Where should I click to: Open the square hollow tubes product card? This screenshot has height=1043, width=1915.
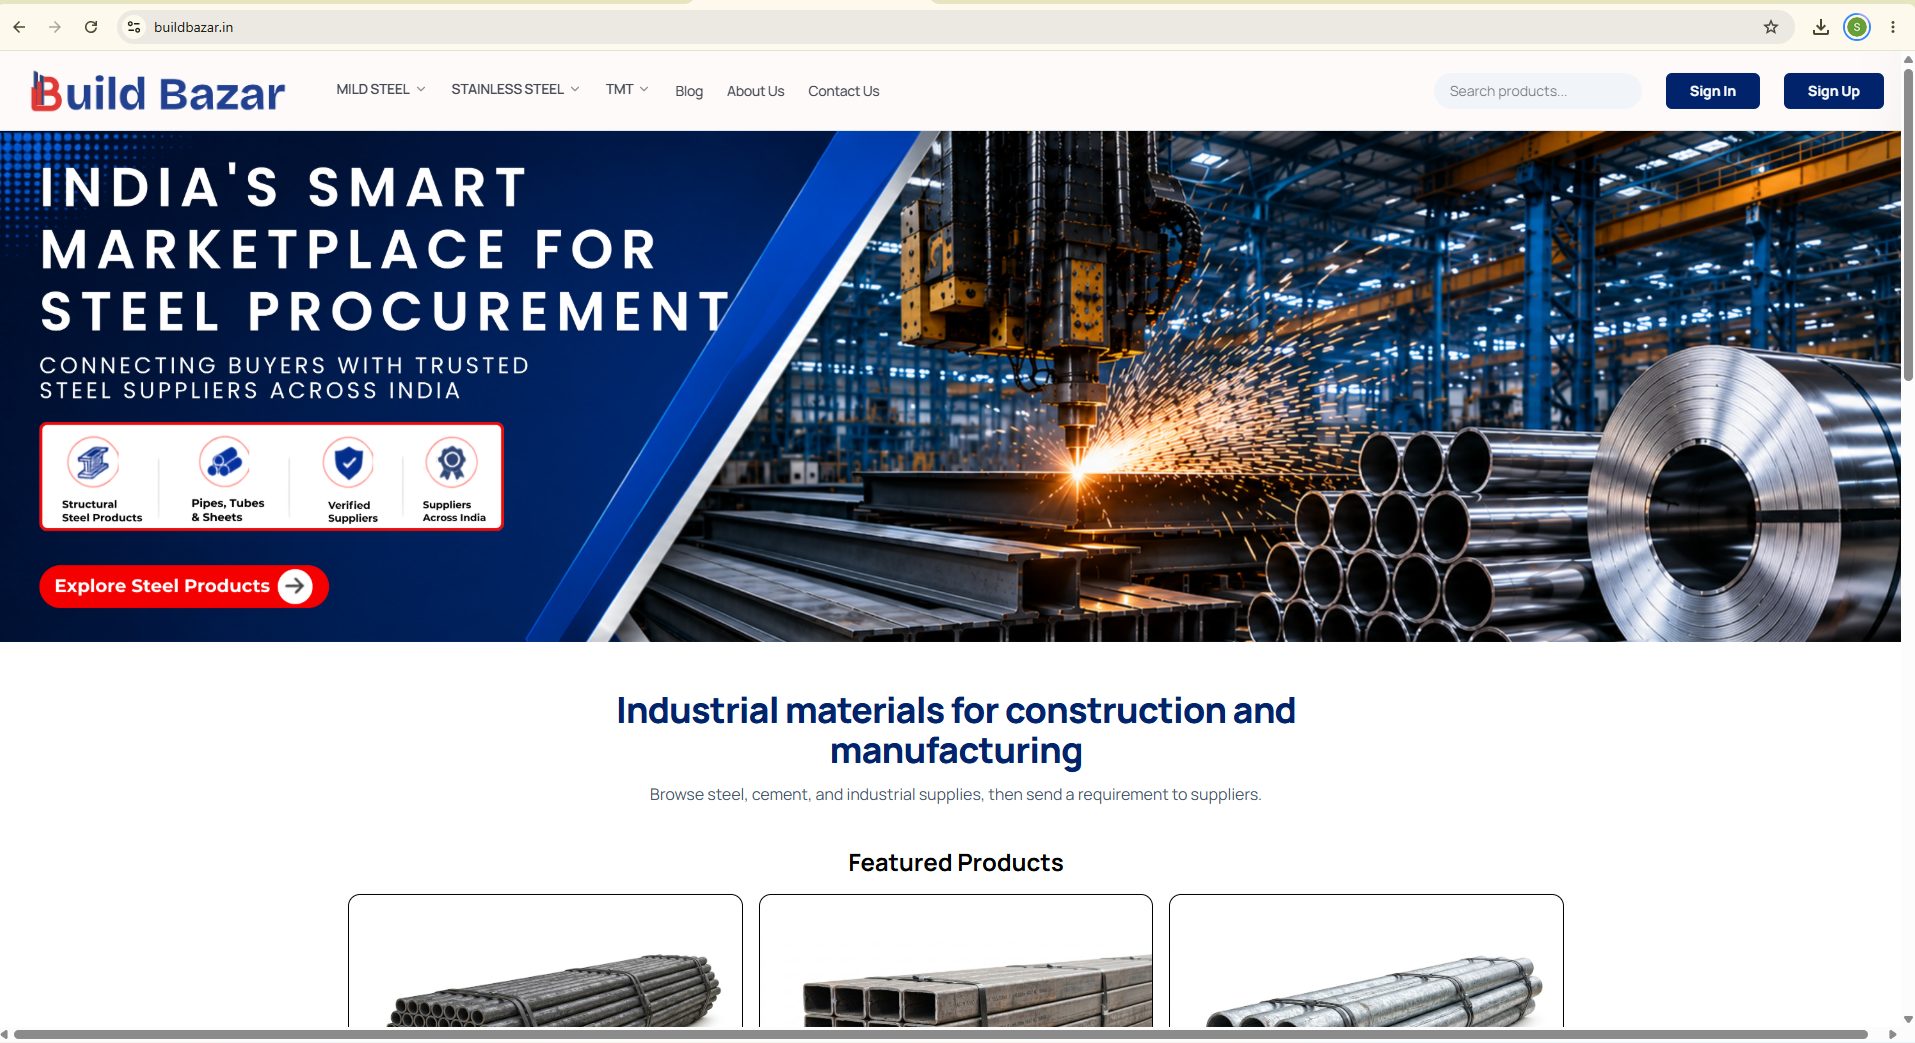click(956, 961)
